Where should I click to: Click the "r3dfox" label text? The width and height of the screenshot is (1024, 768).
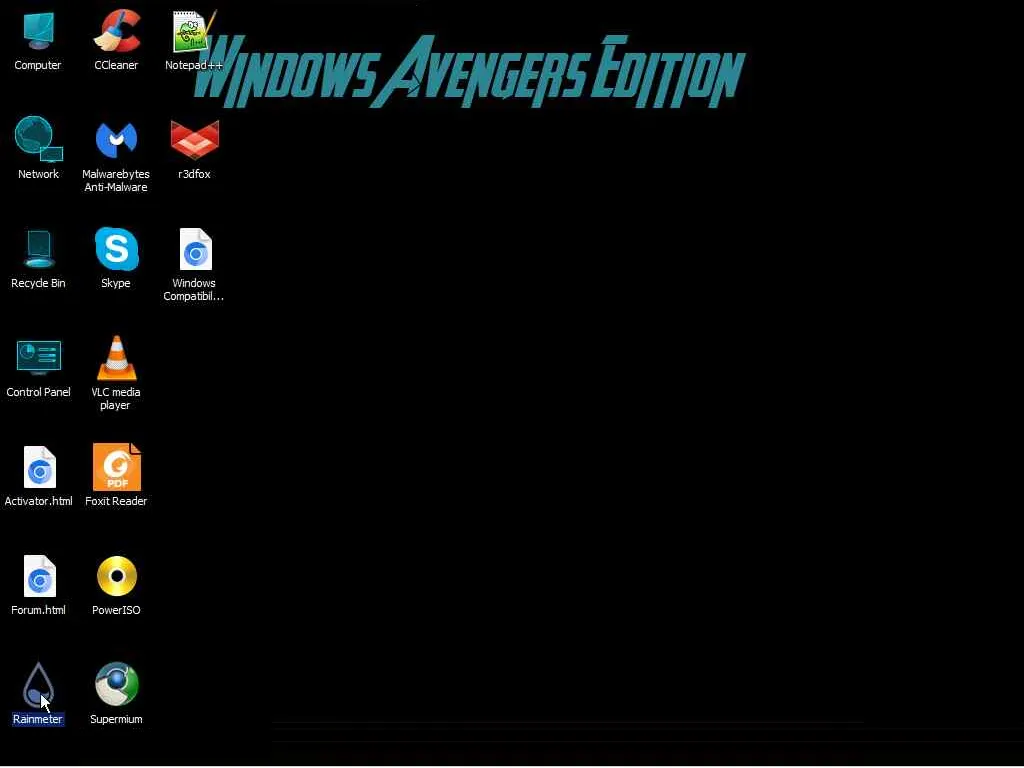(194, 174)
